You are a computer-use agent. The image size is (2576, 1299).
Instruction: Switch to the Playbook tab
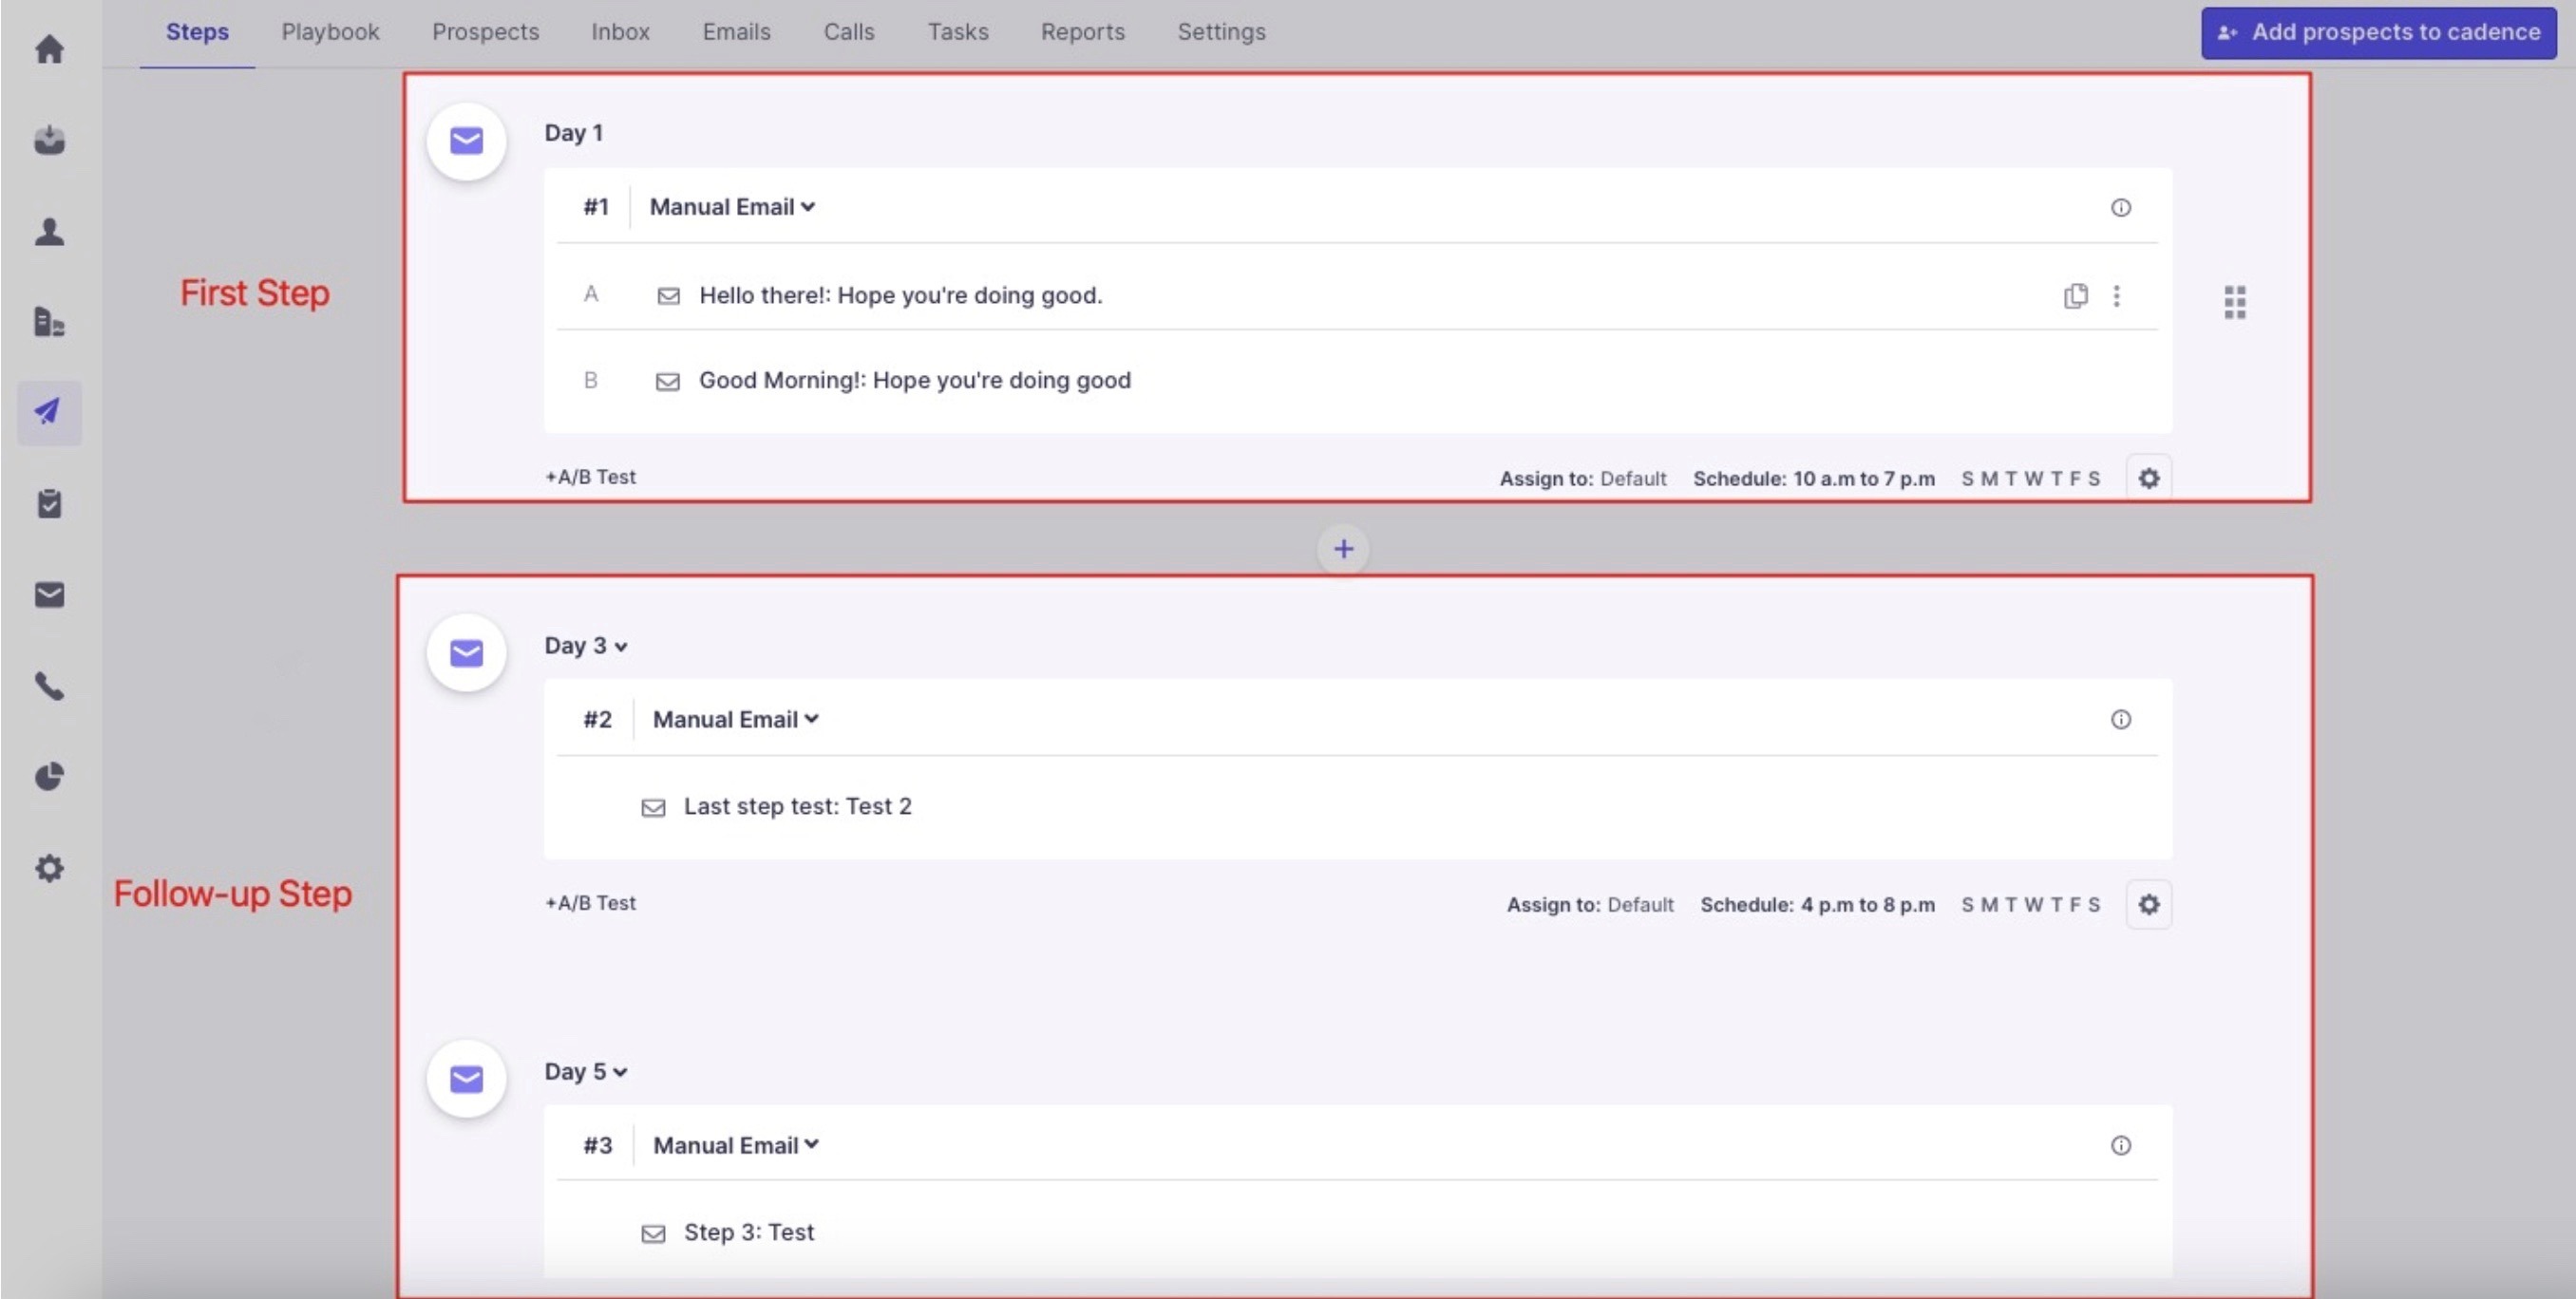point(330,32)
